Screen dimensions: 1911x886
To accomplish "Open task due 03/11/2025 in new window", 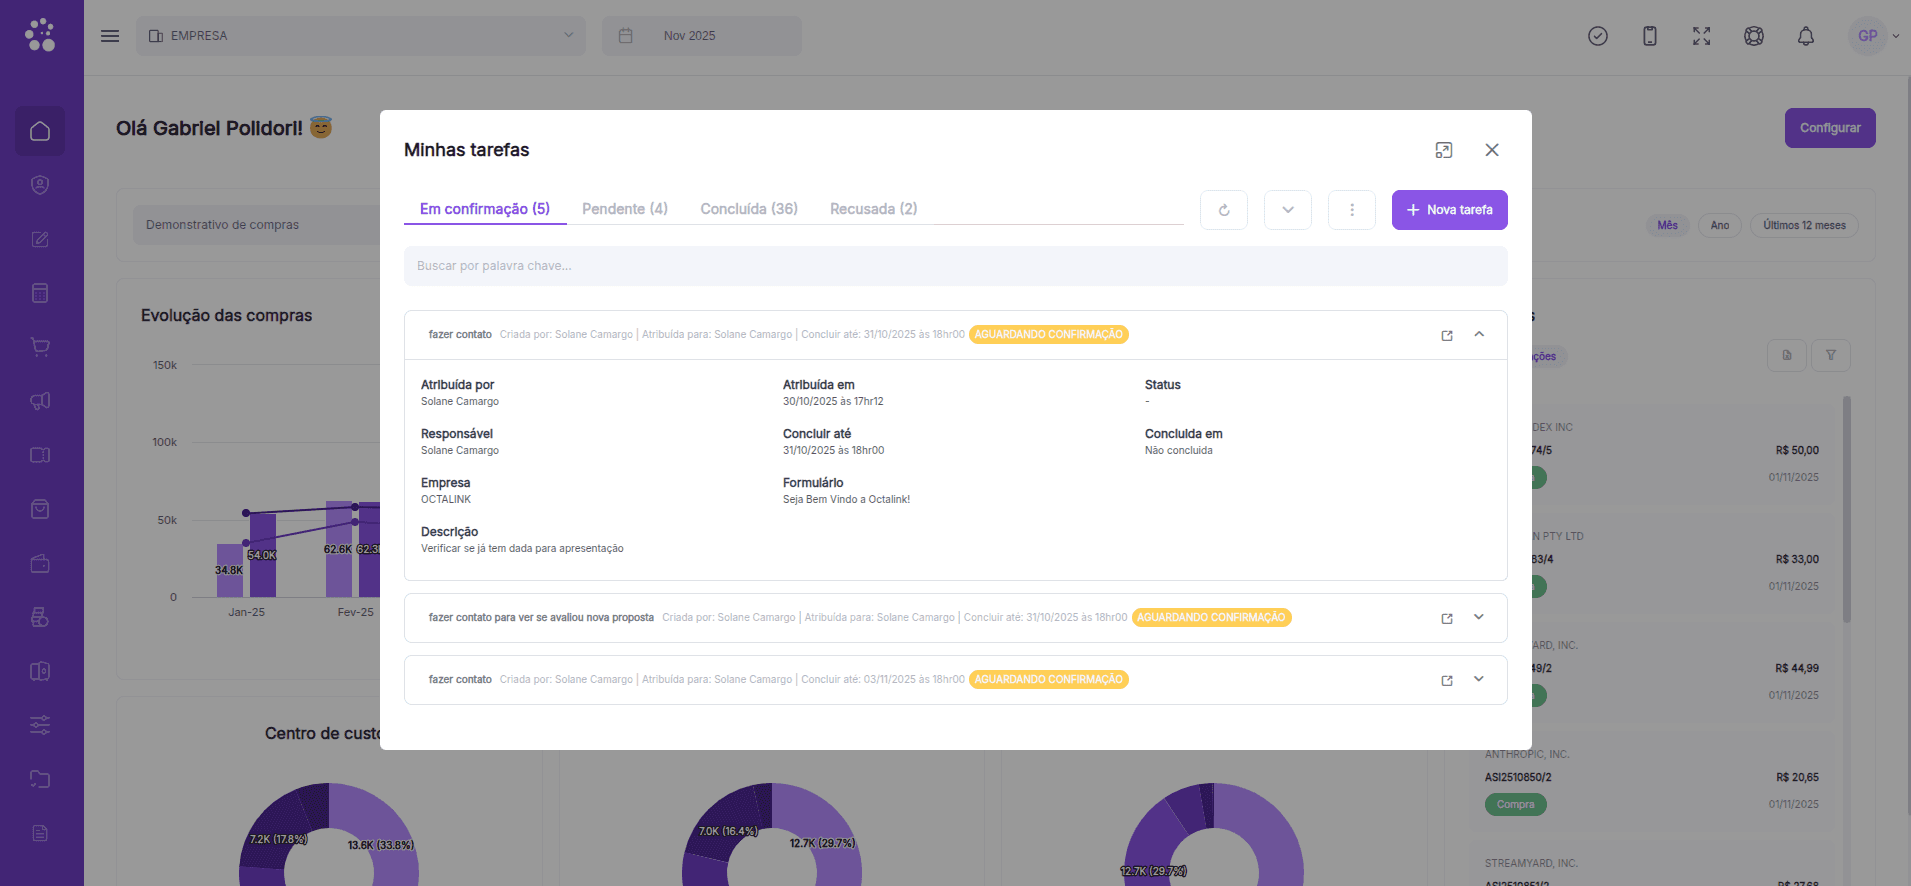I will pyautogui.click(x=1447, y=680).
